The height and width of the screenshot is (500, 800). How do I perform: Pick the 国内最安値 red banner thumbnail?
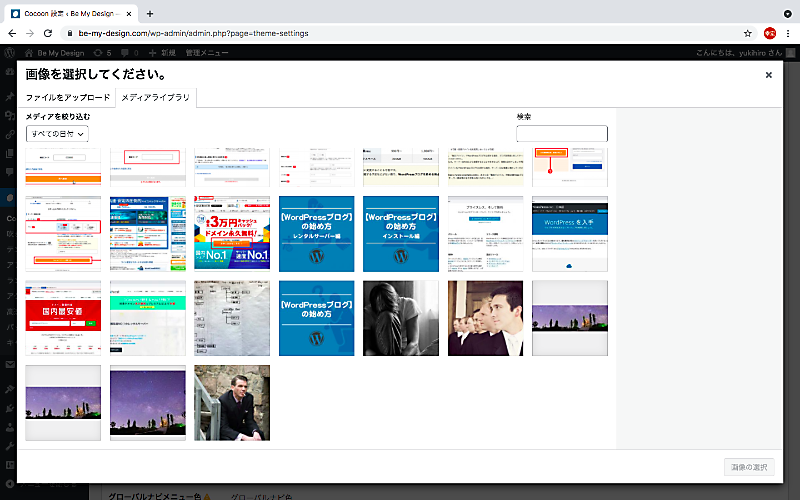[x=63, y=318]
